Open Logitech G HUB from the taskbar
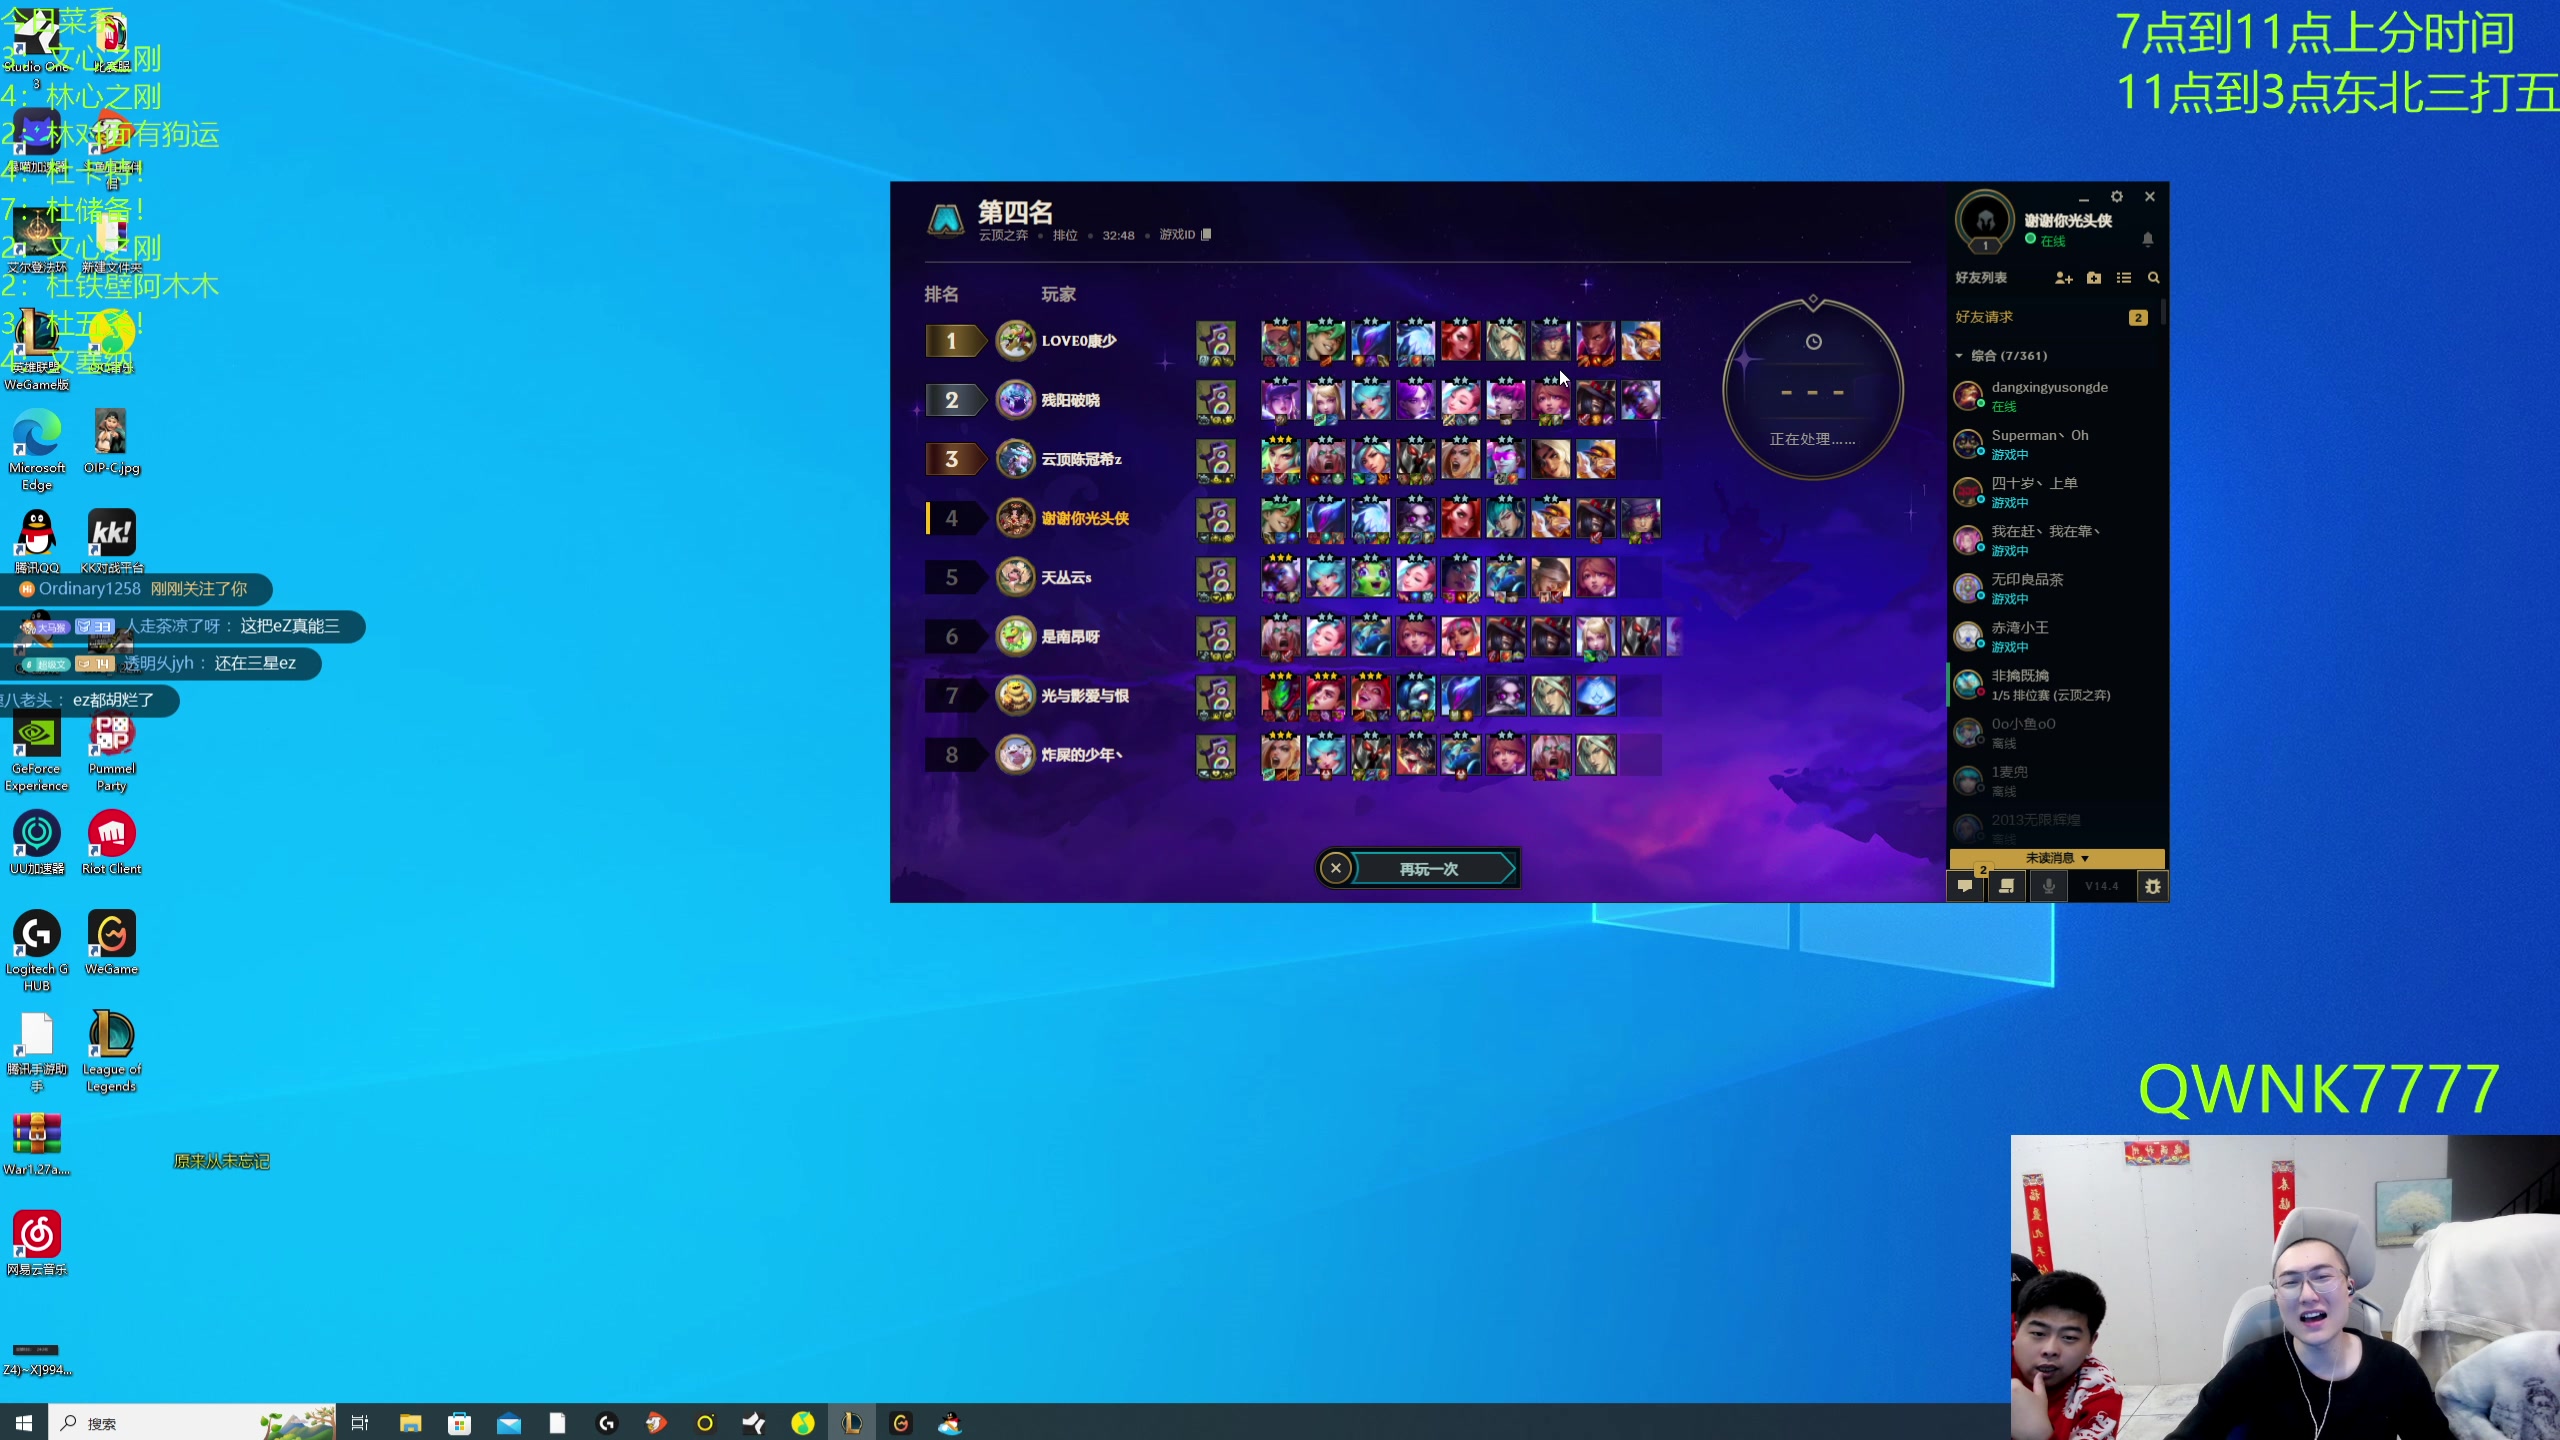 click(606, 1422)
